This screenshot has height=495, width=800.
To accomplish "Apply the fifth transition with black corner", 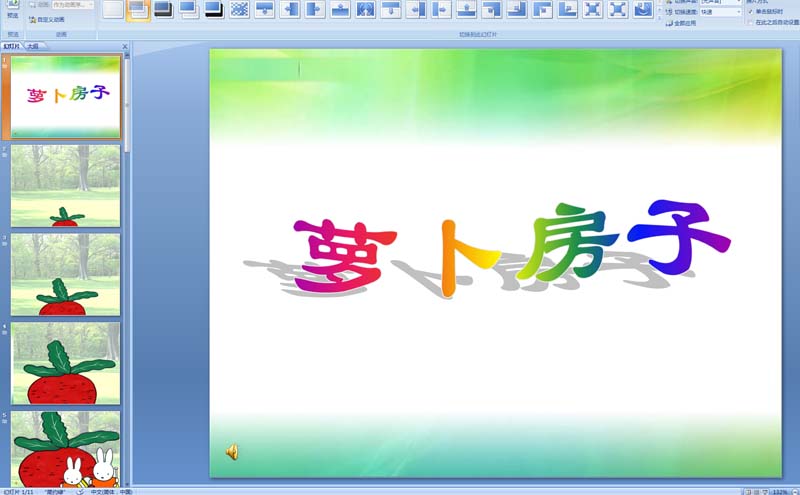I will (214, 9).
